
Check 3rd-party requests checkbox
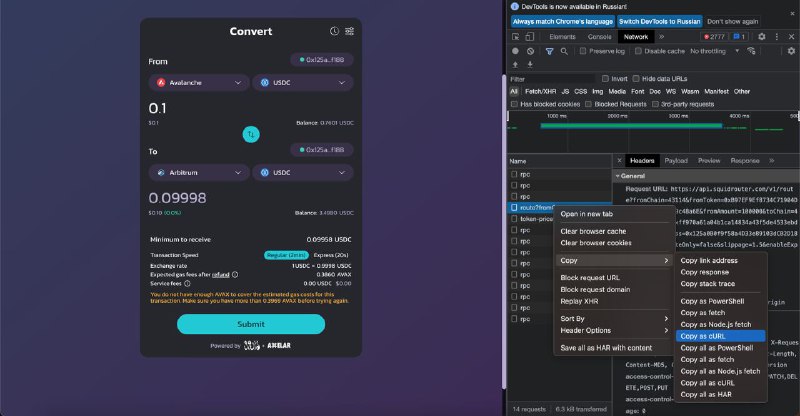click(x=655, y=104)
